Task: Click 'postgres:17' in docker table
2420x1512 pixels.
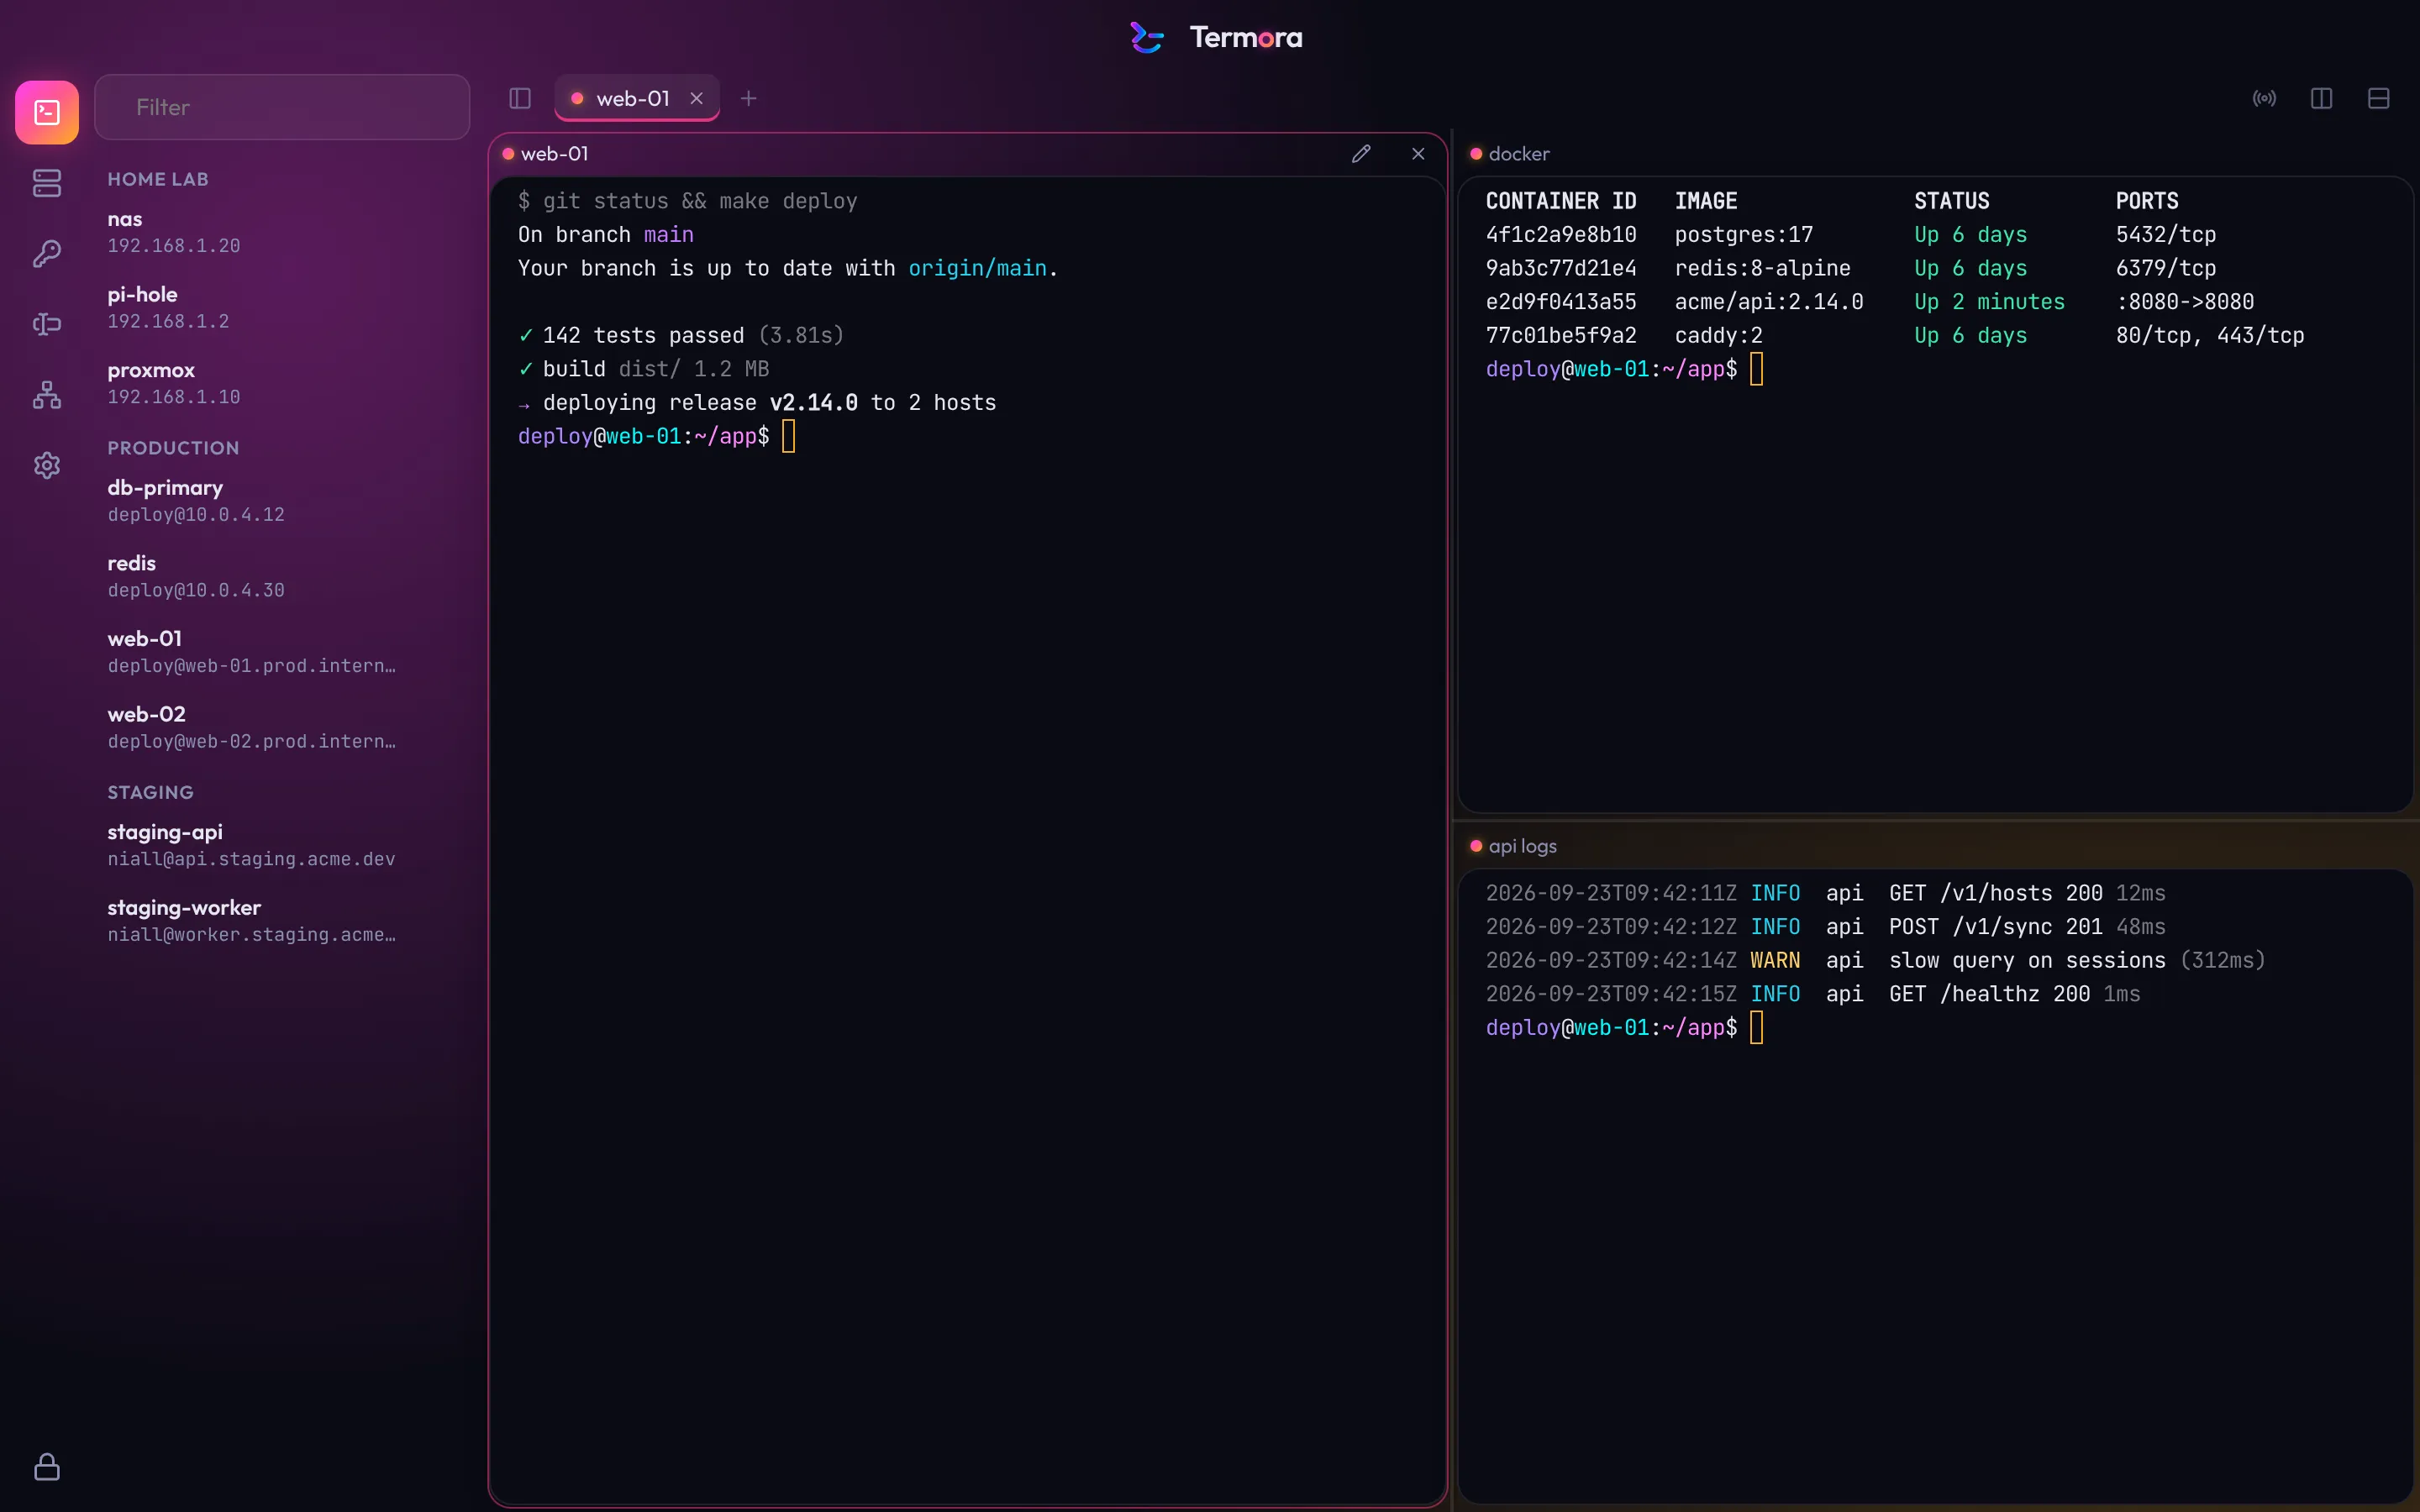Action: (x=1743, y=234)
